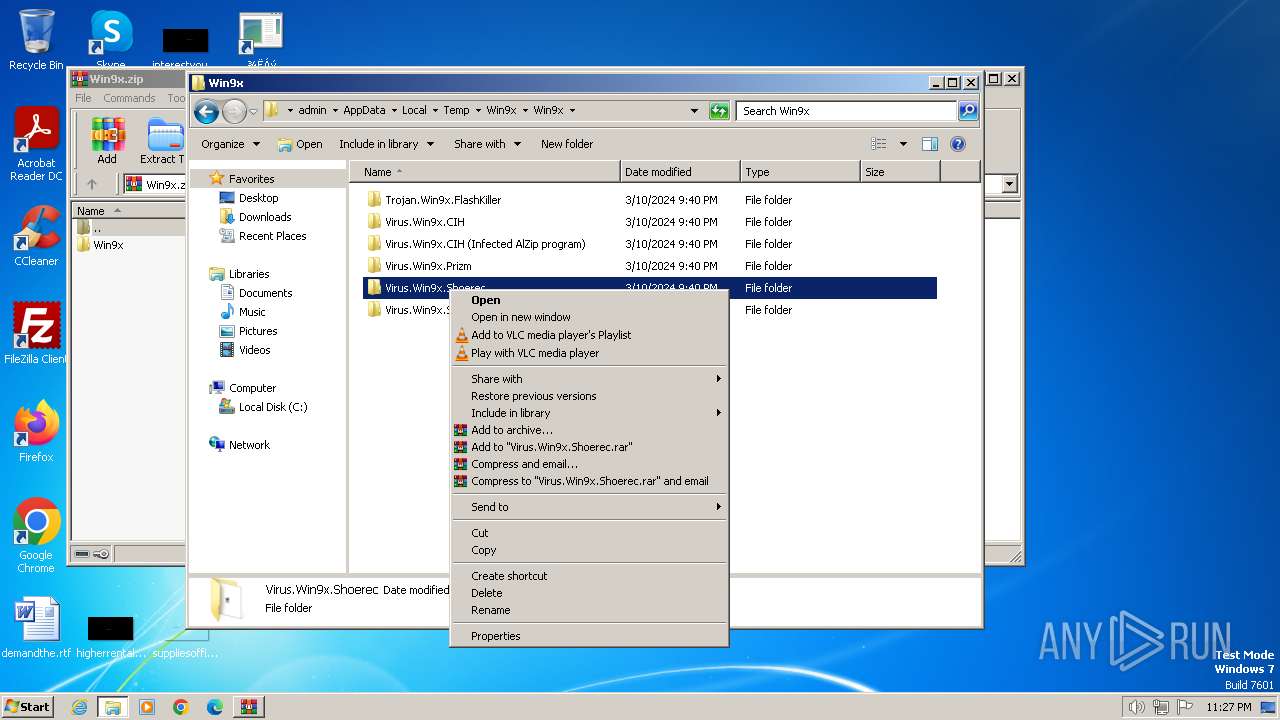Click the Explorer Back navigation arrow

click(206, 111)
